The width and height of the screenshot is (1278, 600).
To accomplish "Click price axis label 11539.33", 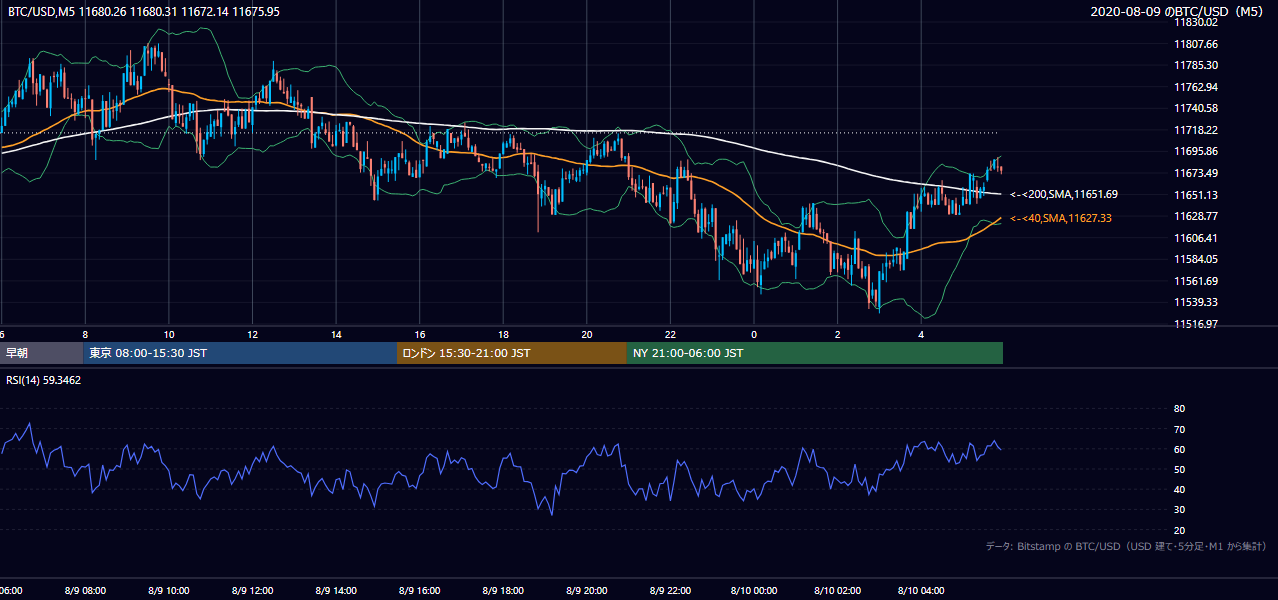I will [1196, 302].
